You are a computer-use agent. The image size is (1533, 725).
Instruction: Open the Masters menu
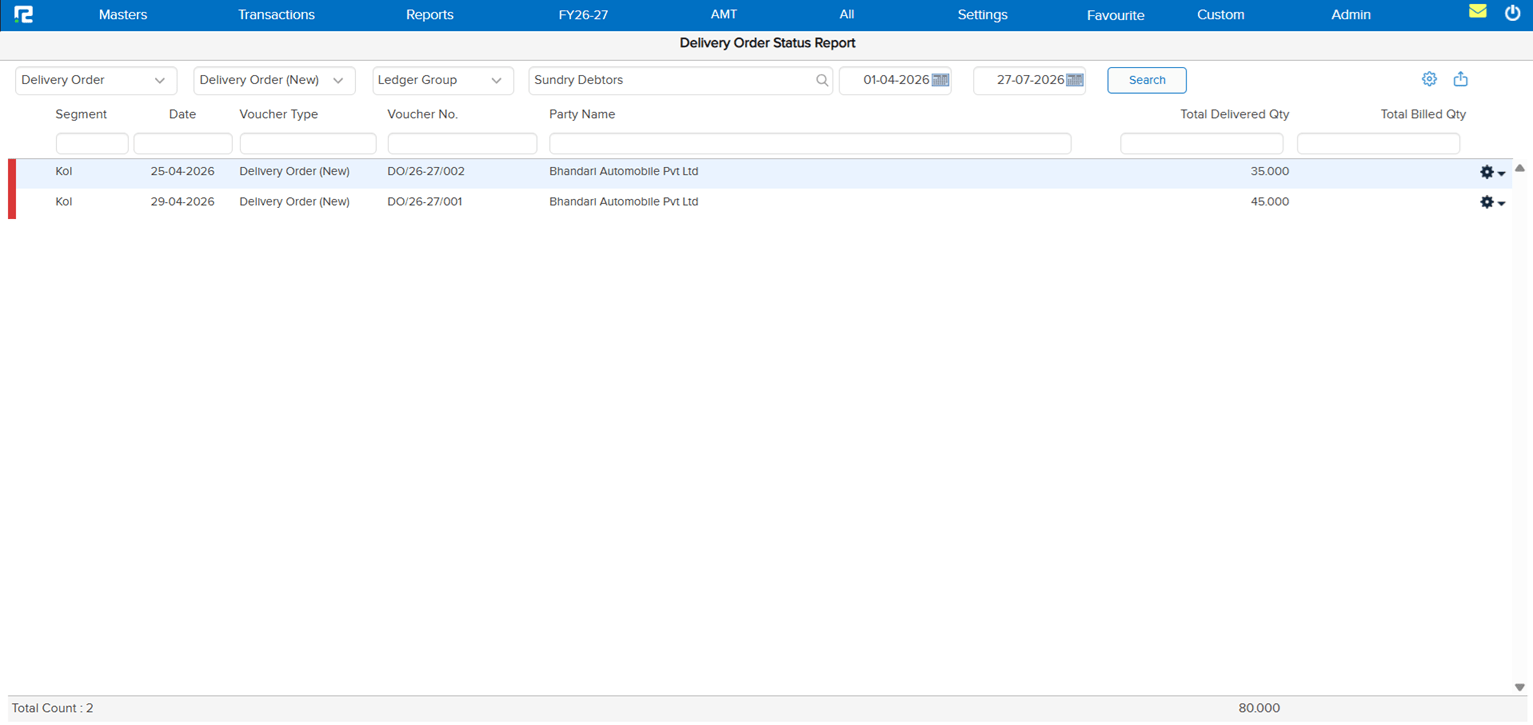click(x=123, y=15)
